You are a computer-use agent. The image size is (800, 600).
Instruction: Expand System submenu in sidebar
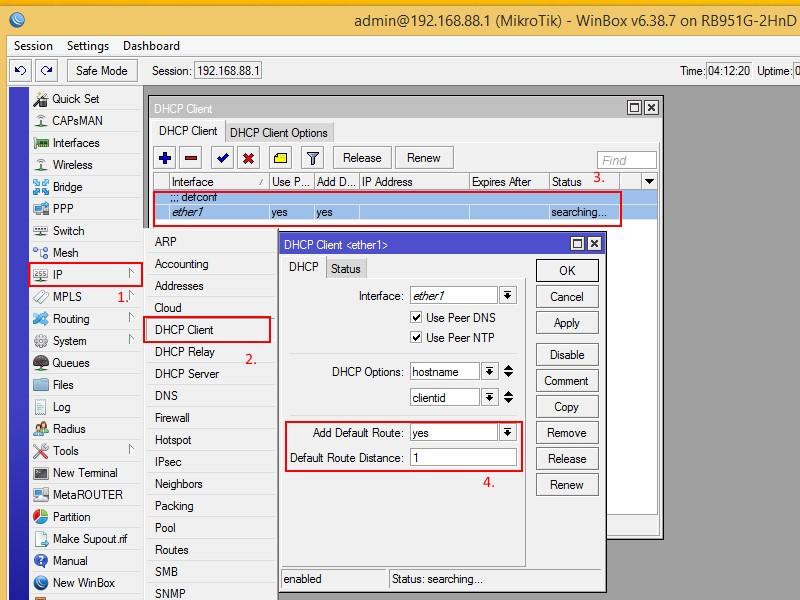pos(131,340)
